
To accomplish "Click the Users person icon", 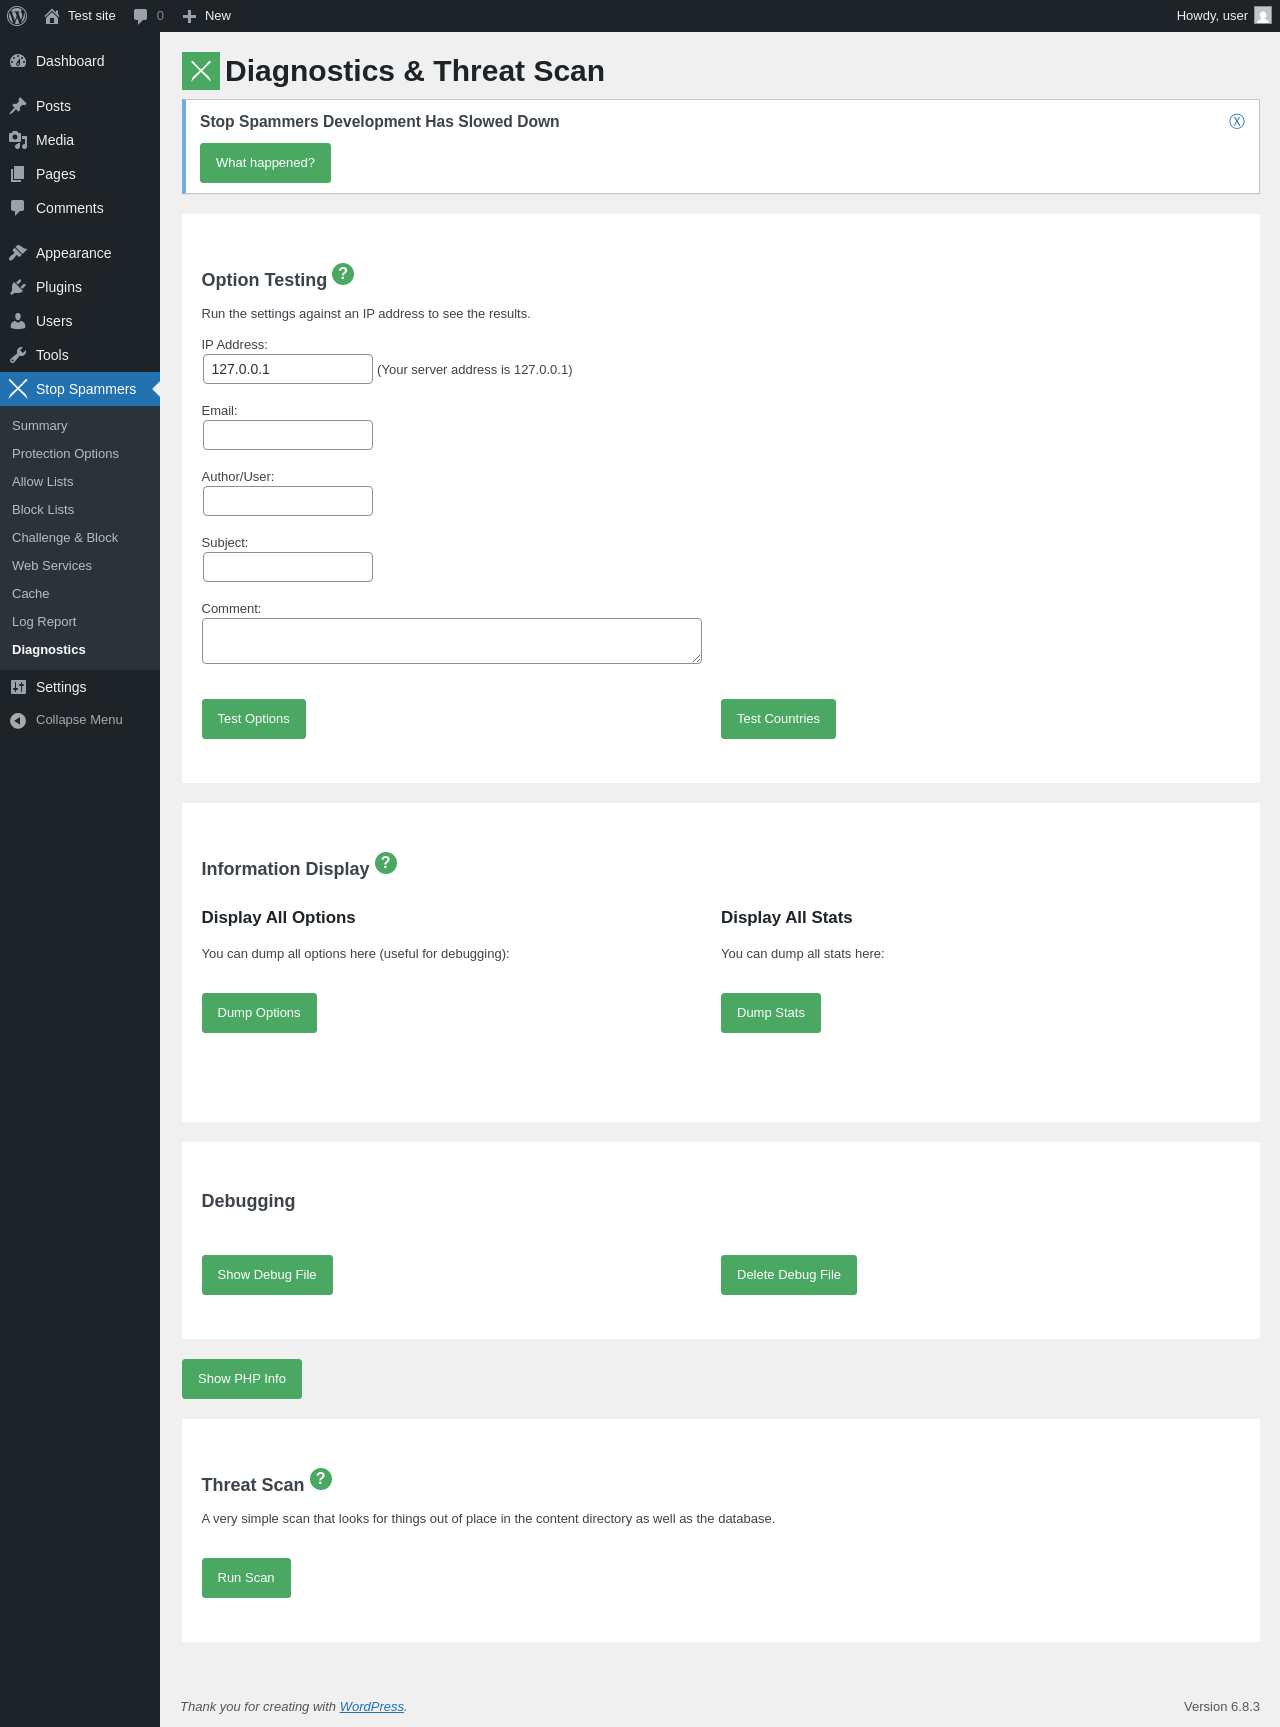I will point(18,321).
